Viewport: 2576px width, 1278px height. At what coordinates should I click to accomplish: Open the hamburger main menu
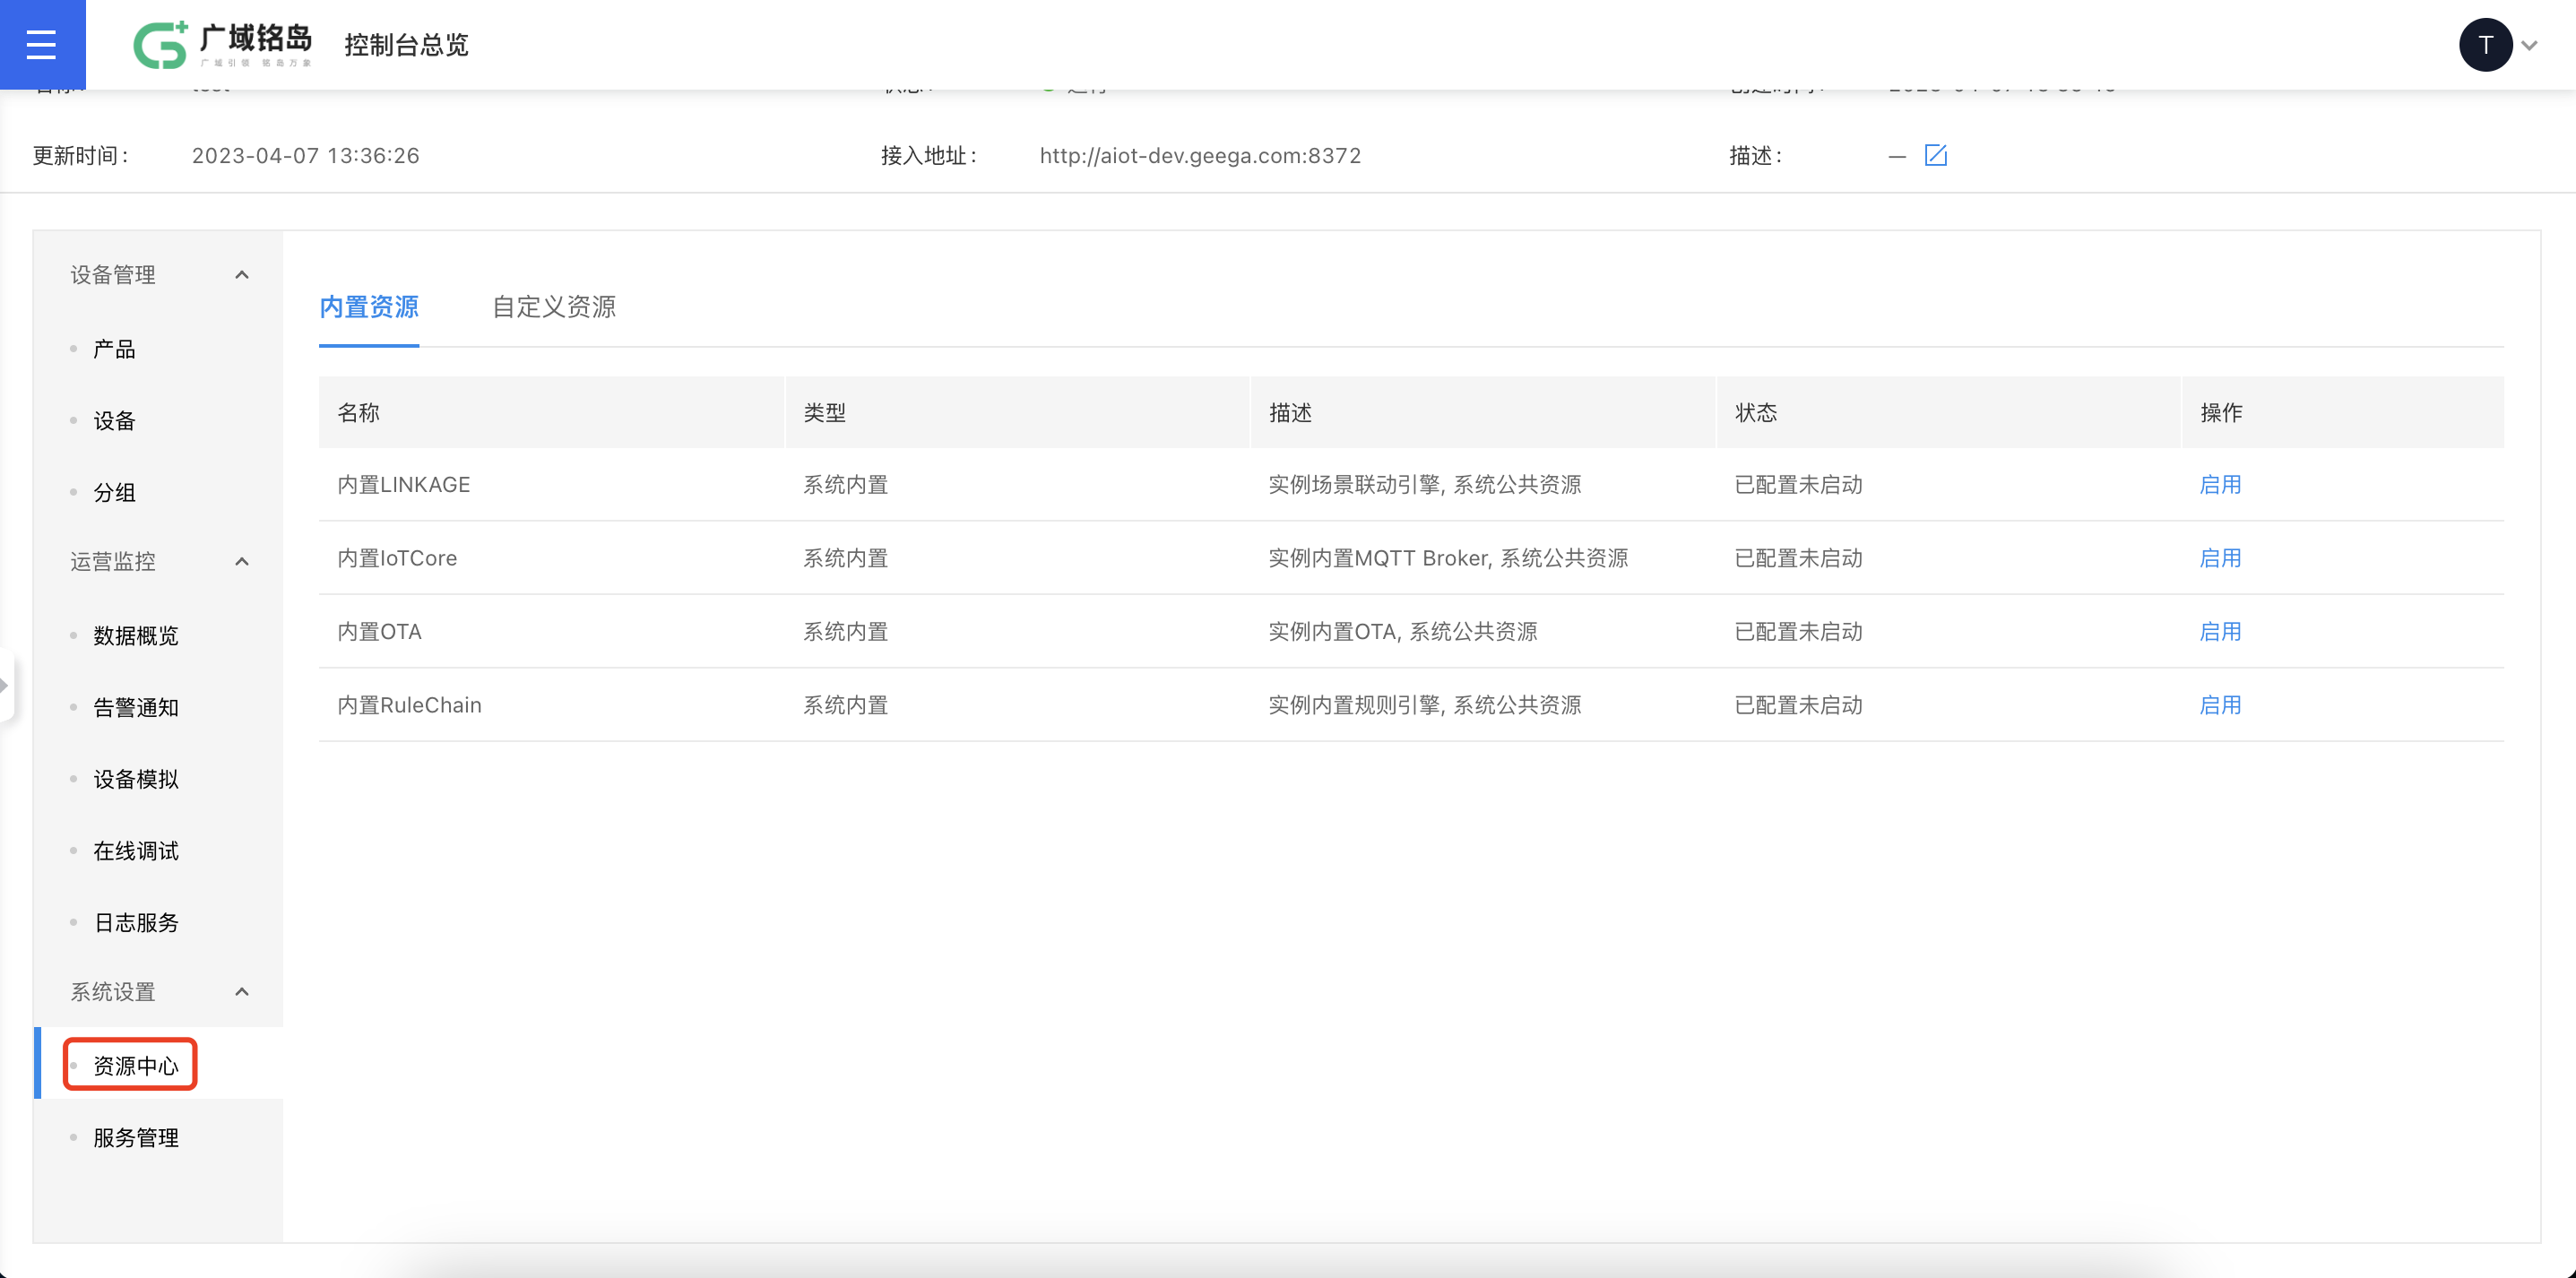(x=42, y=44)
